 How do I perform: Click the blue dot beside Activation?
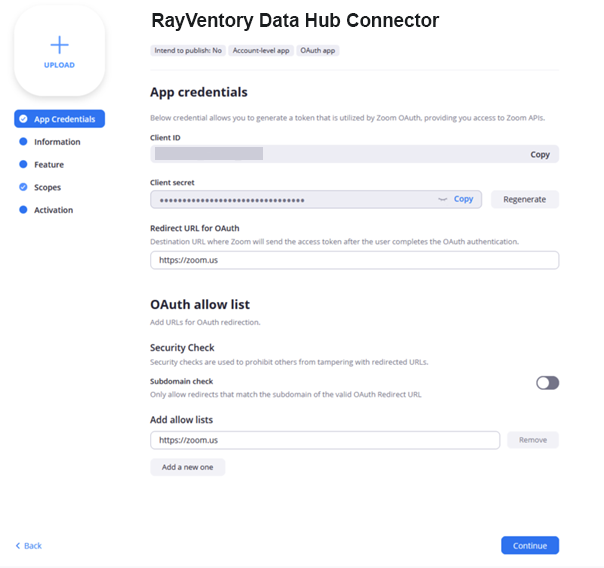pos(23,210)
